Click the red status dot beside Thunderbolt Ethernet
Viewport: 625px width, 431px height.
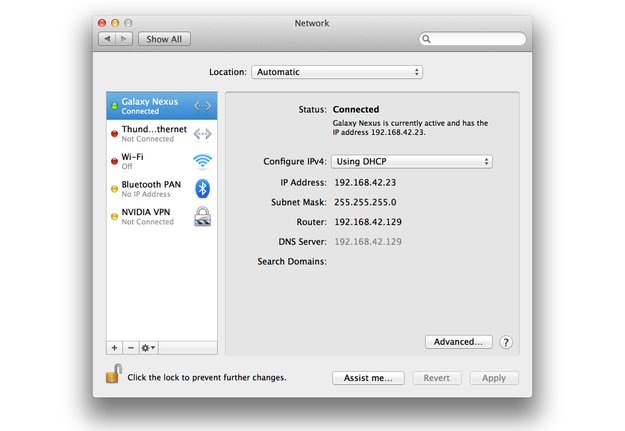click(x=114, y=134)
